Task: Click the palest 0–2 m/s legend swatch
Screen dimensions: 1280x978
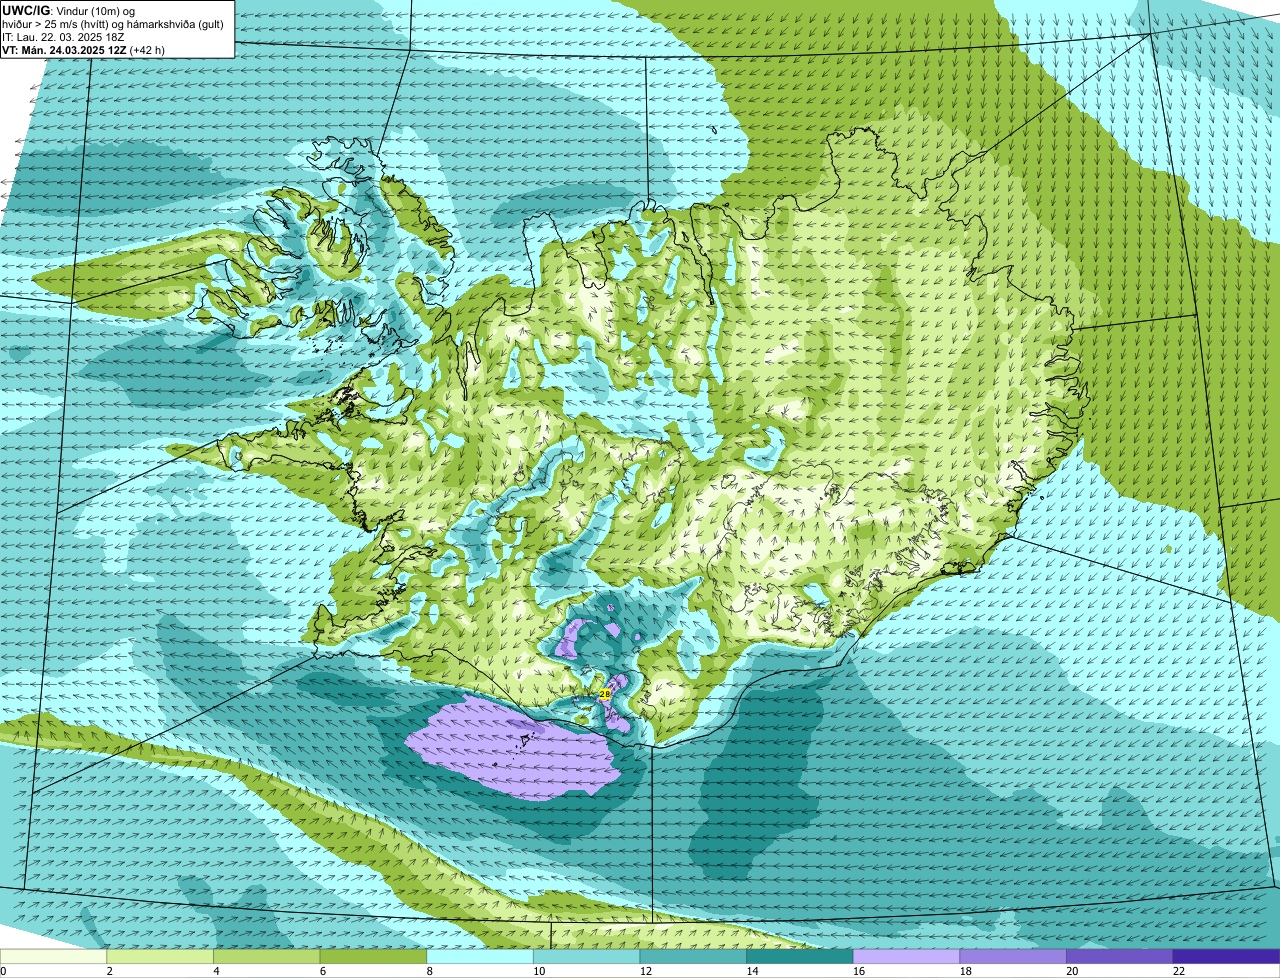Action: 53,956
